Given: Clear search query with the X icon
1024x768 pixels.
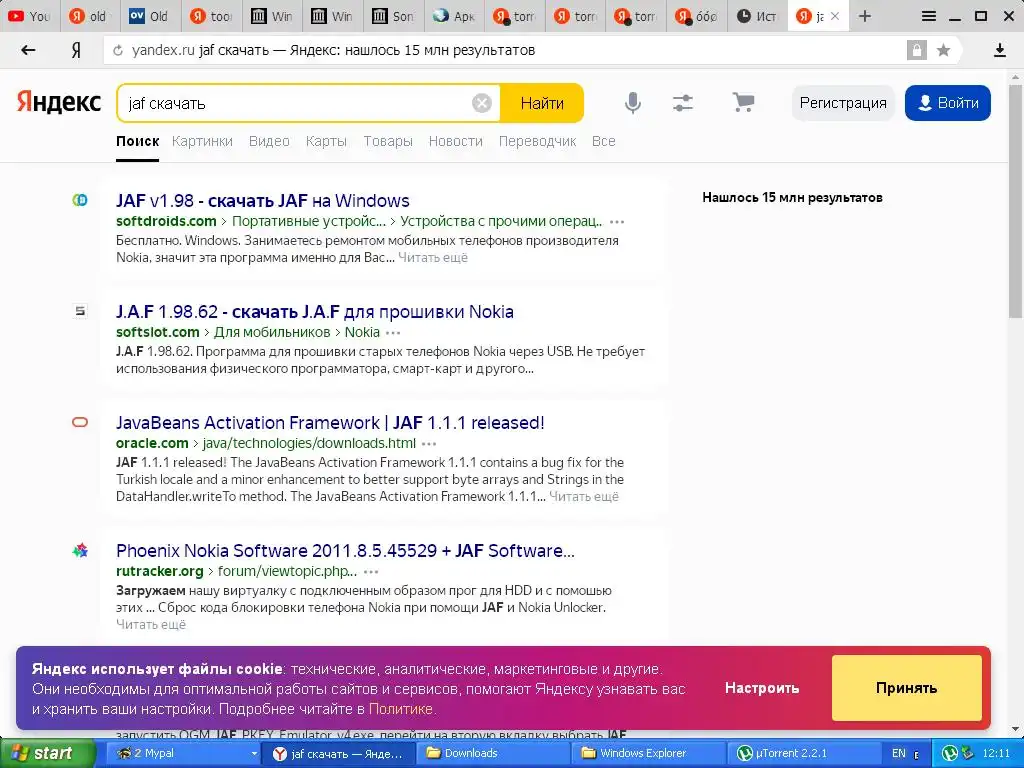Looking at the screenshot, I should click(482, 103).
